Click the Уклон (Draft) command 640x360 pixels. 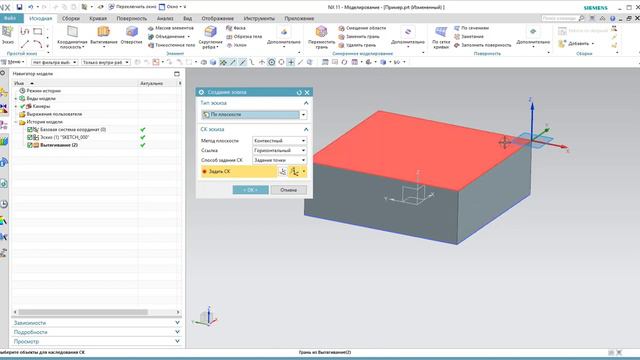237,45
